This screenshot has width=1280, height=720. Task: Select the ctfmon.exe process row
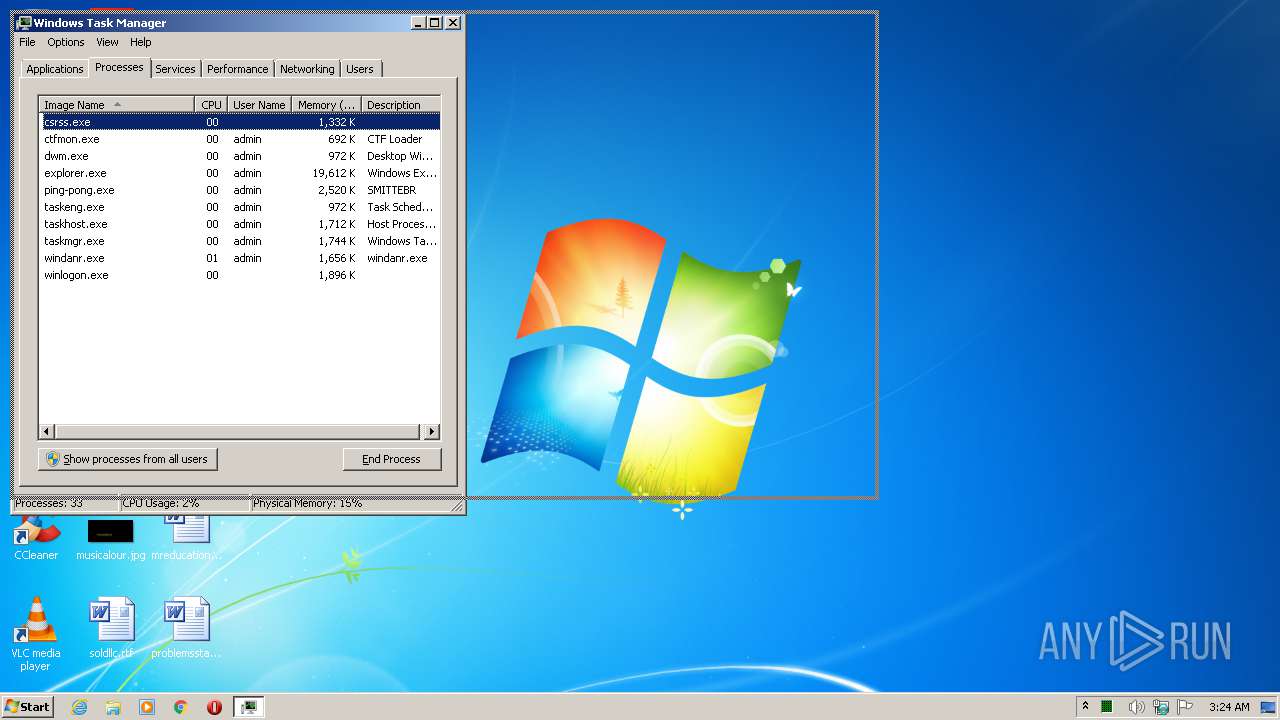pyautogui.click(x=240, y=139)
